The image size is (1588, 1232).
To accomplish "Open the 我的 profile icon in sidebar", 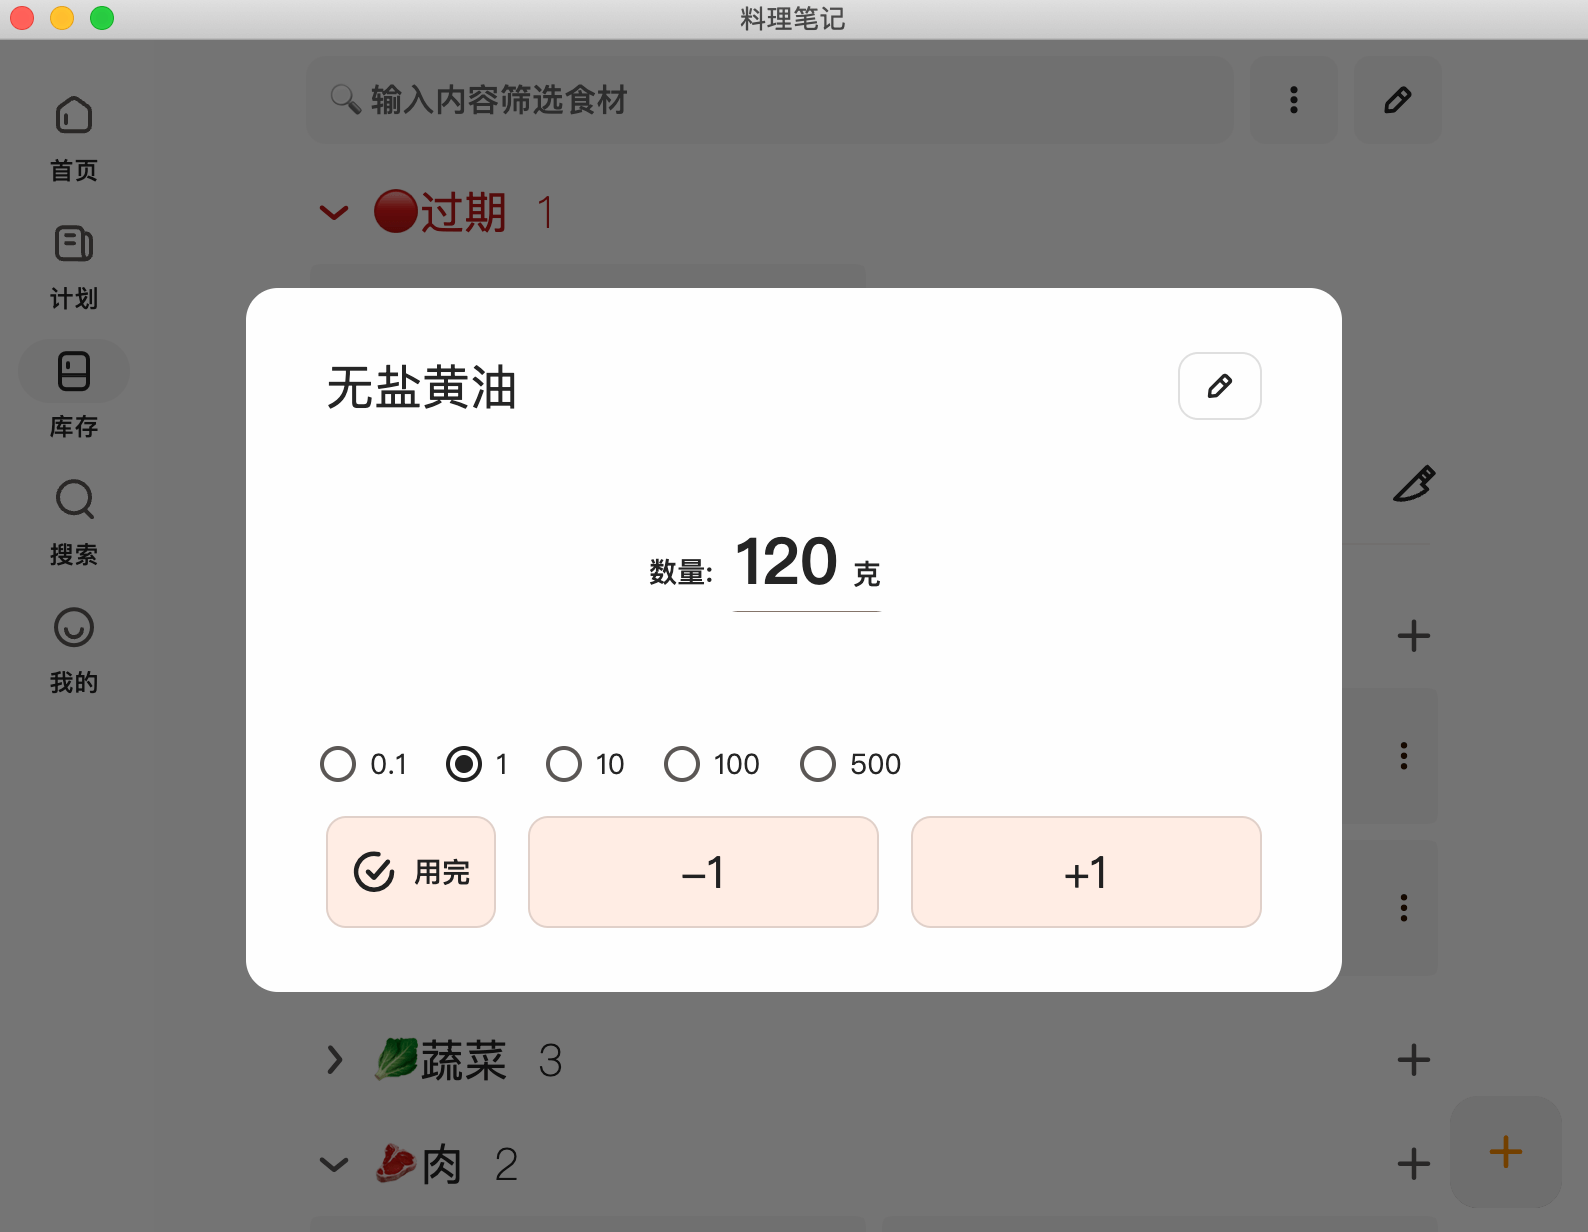I will pyautogui.click(x=74, y=651).
